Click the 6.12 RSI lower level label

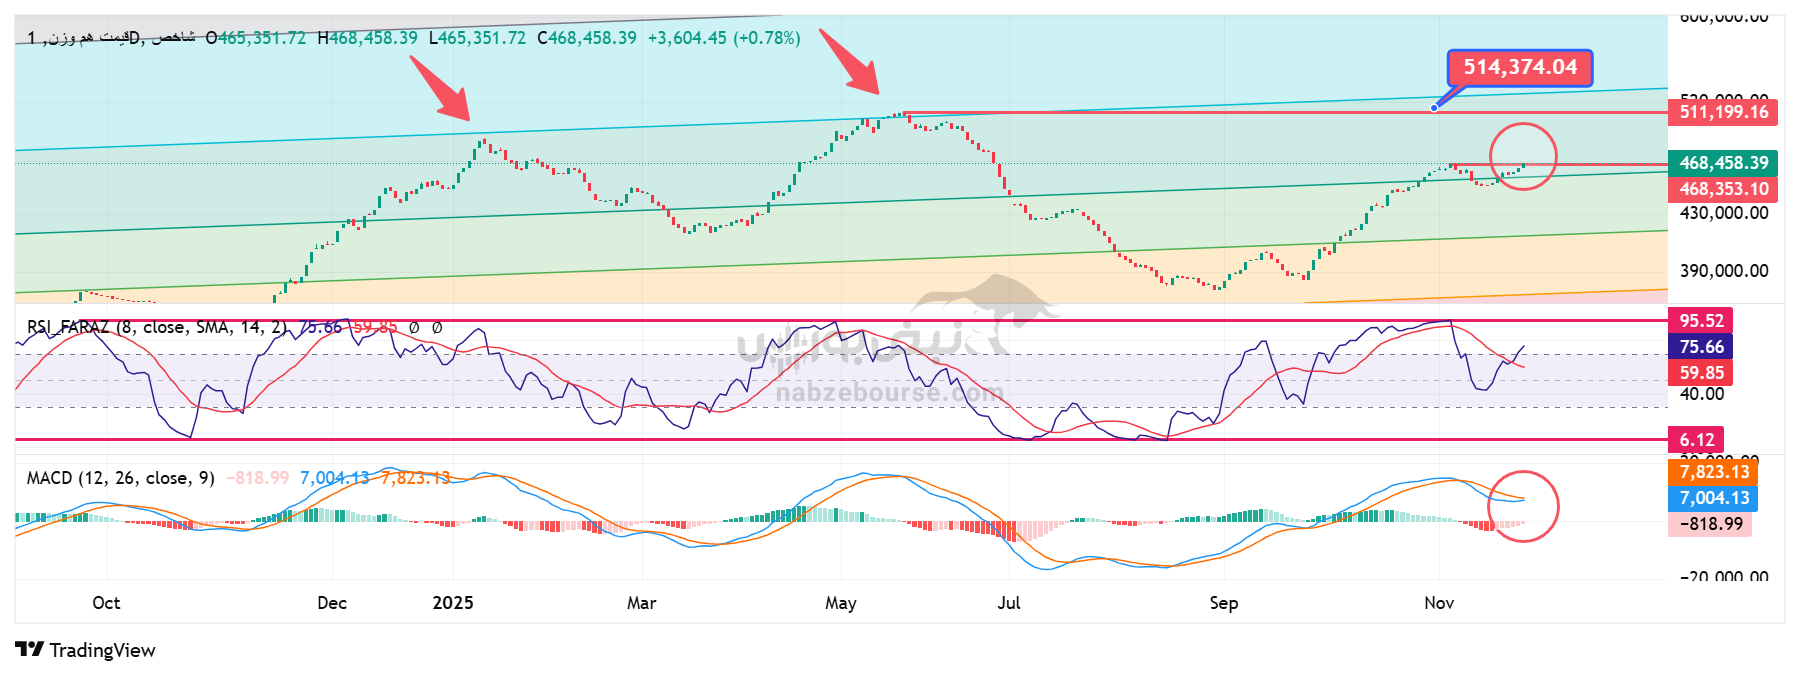pyautogui.click(x=1696, y=440)
